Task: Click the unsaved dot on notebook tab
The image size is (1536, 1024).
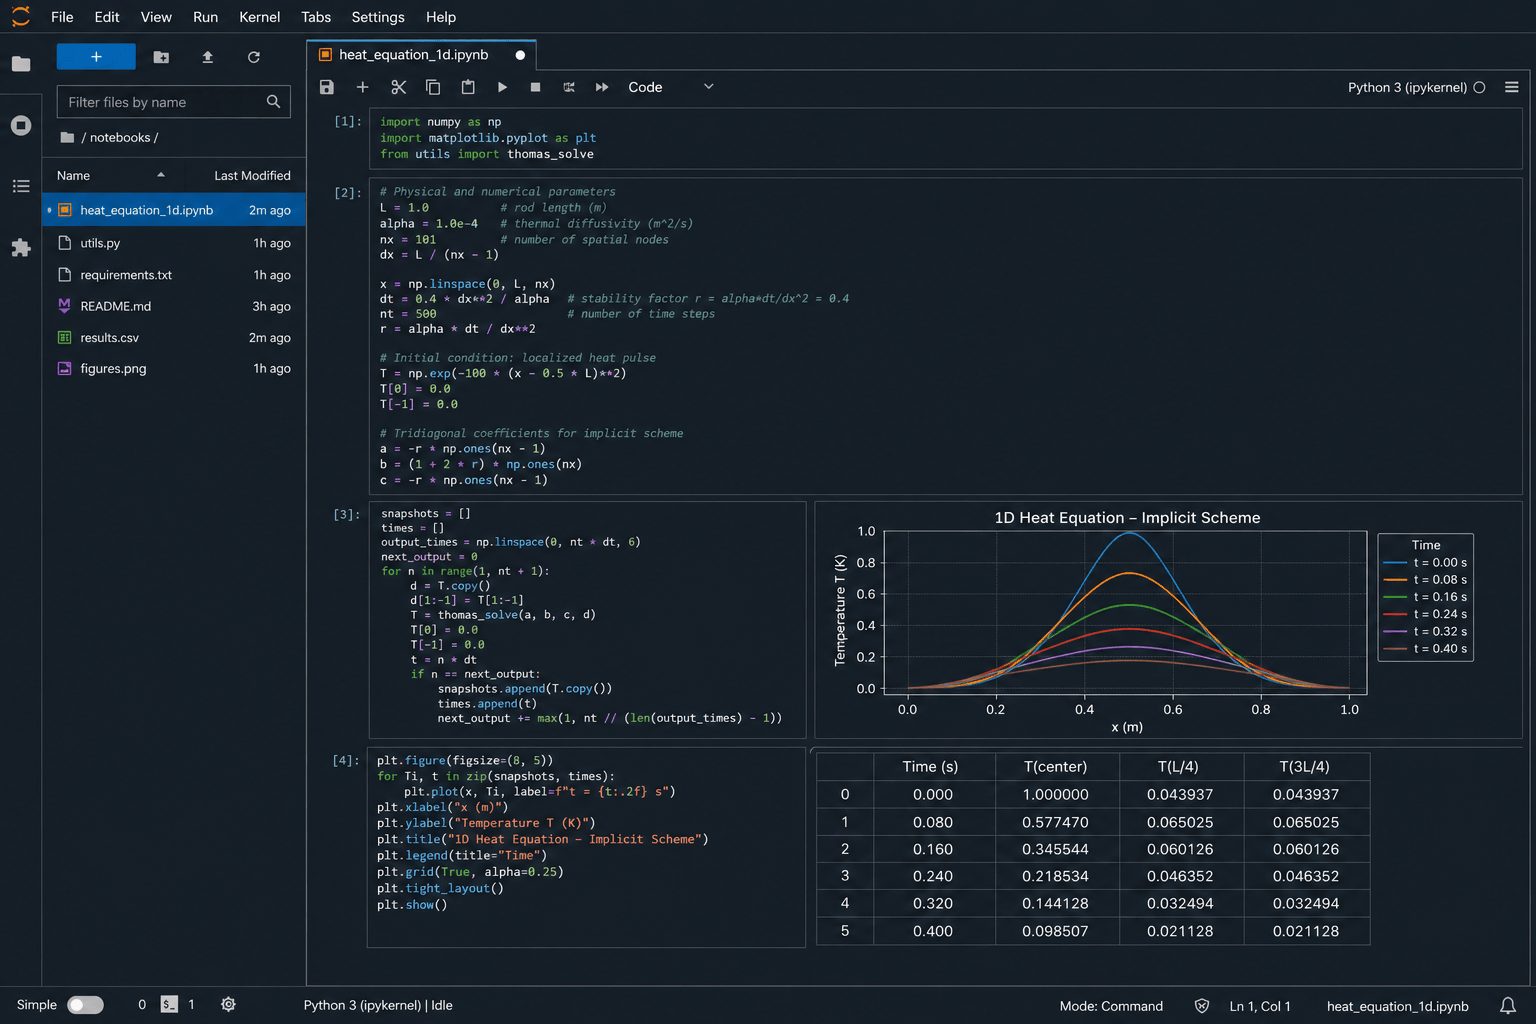Action: tap(520, 55)
